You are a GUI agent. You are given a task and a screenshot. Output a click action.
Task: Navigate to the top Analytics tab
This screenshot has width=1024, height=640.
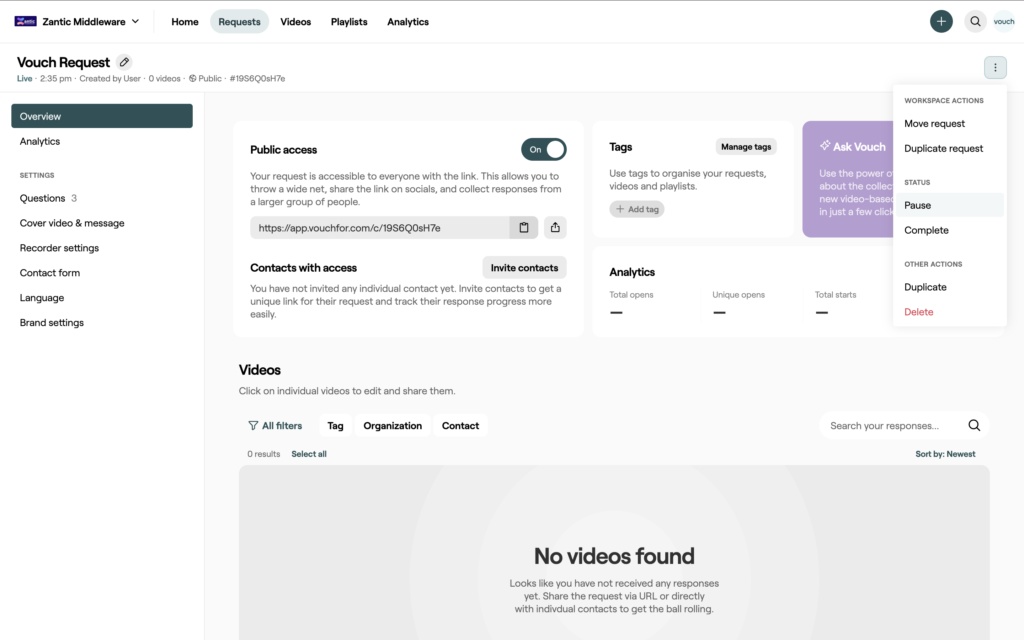point(408,22)
